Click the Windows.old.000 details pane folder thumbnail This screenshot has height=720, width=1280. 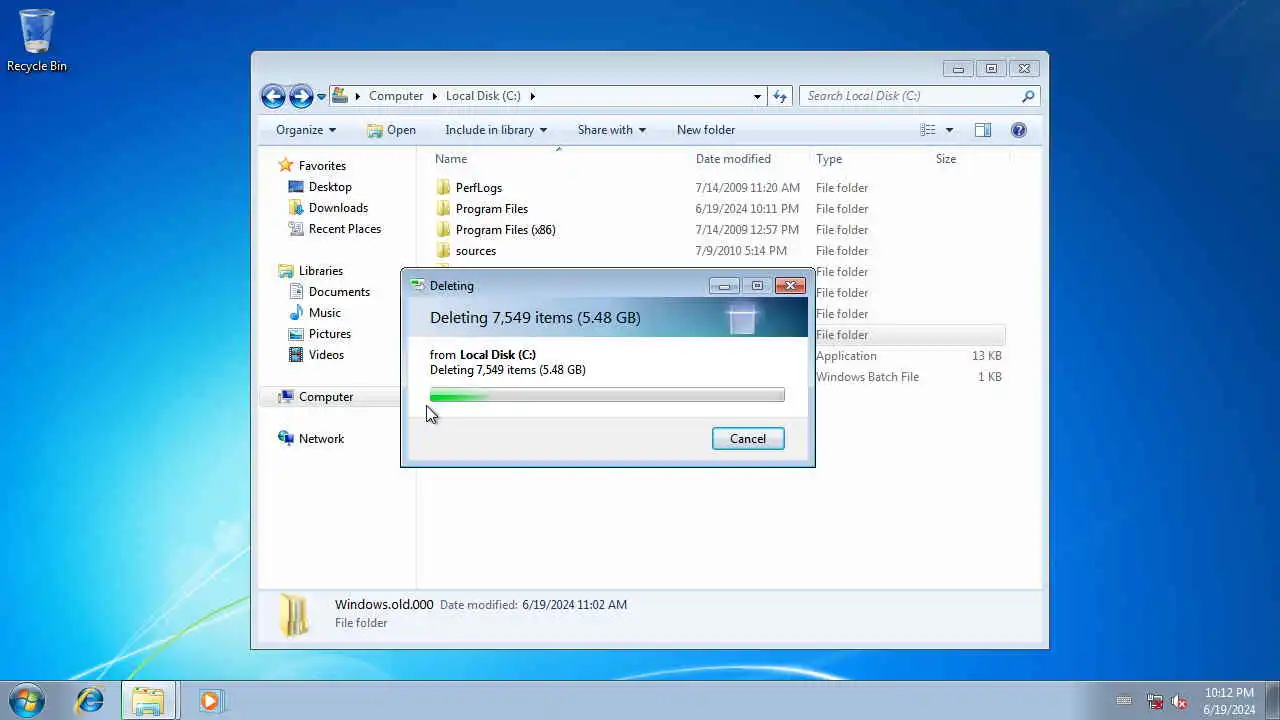point(294,614)
